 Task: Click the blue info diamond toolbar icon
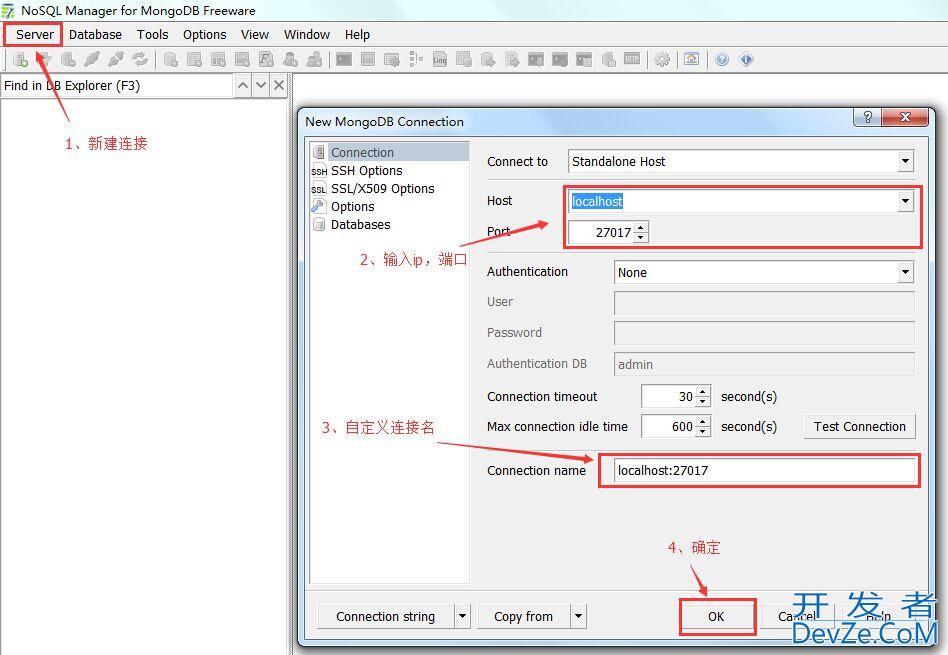pos(746,60)
